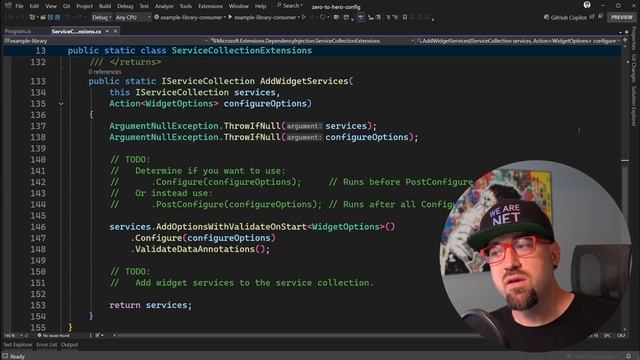Click the bookmark toolbar icon
Viewport: 640px width, 360px height.
[x=404, y=18]
